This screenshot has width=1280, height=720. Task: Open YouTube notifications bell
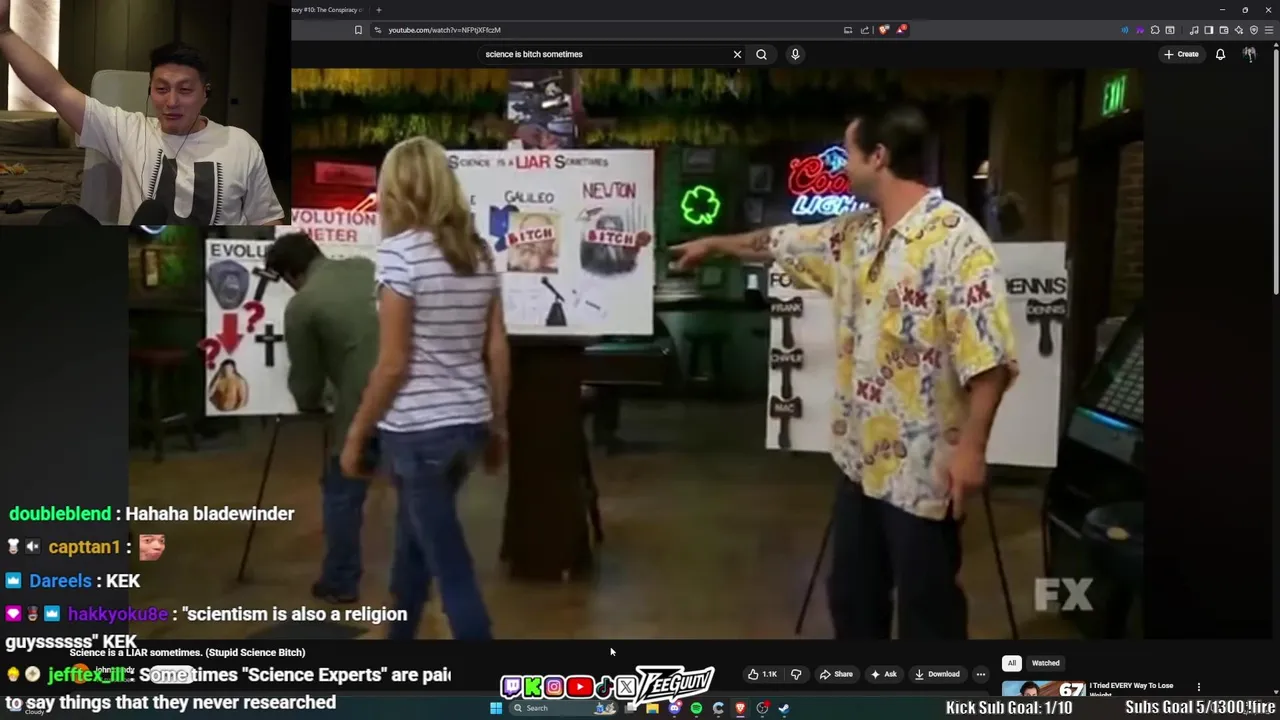pyautogui.click(x=1220, y=54)
